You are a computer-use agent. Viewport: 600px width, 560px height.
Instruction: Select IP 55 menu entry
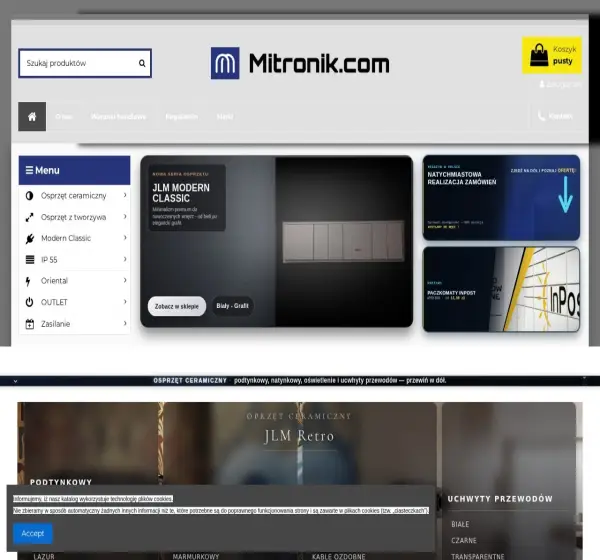(x=75, y=260)
